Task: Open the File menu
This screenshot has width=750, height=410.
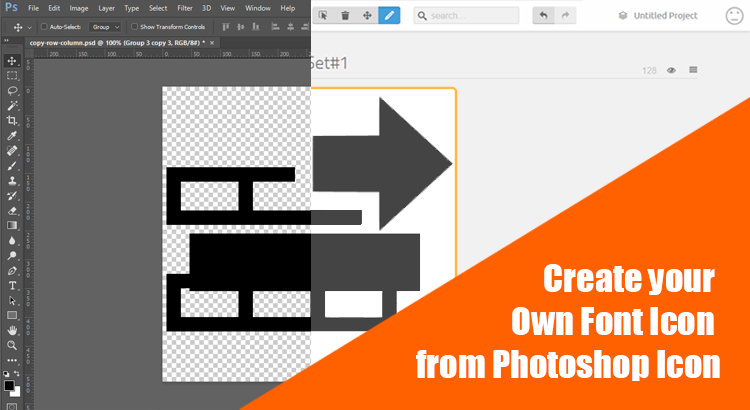Action: pos(33,8)
